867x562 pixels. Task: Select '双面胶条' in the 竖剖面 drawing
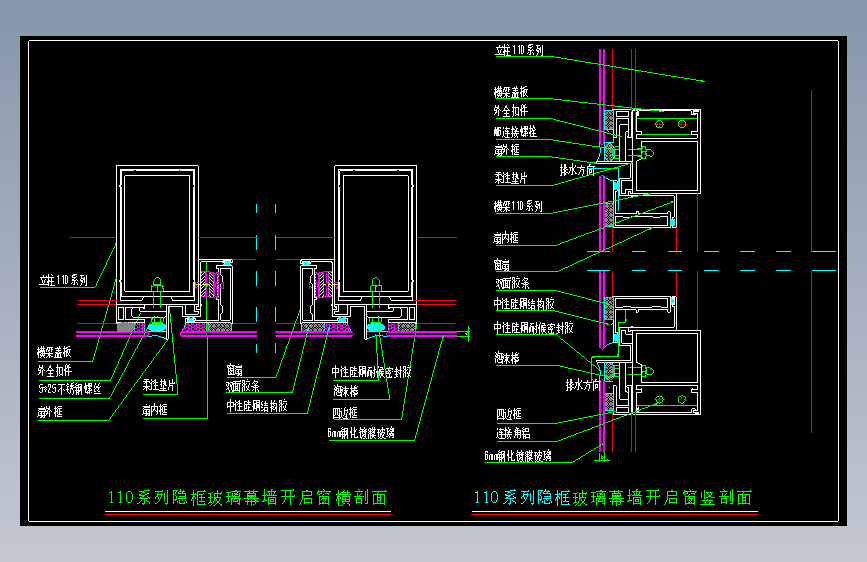click(x=513, y=284)
